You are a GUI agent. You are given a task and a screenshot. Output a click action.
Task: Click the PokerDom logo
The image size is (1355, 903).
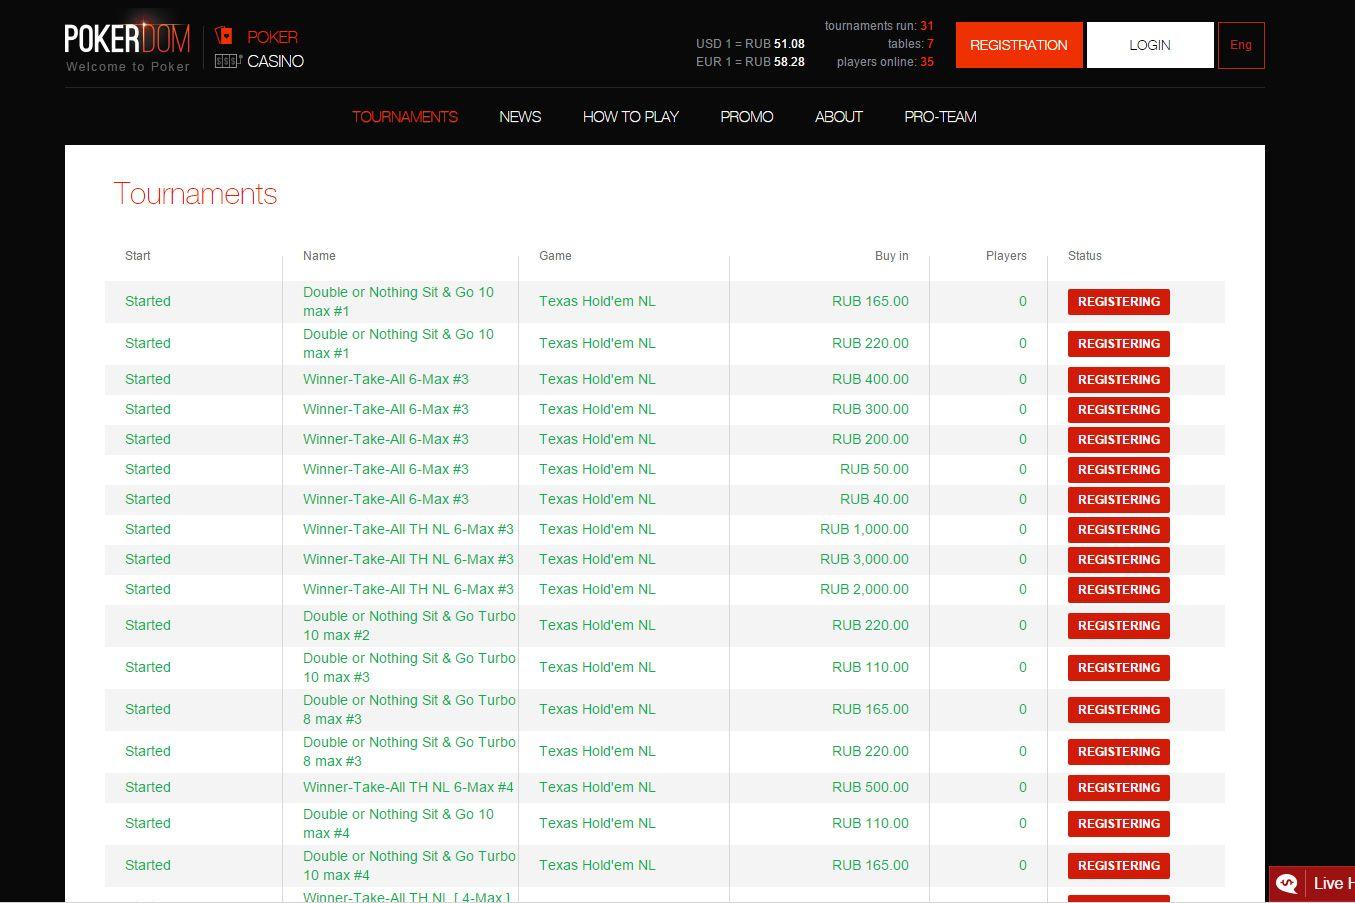[x=127, y=40]
